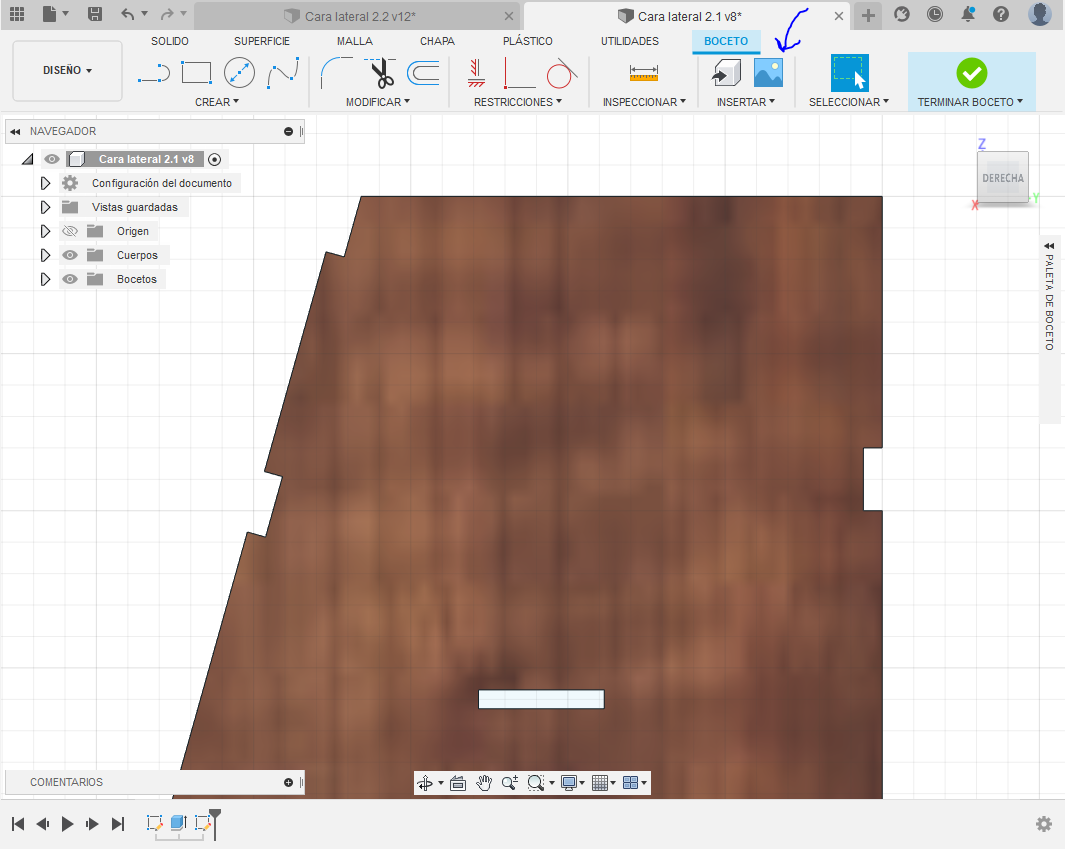Open the DISEÑO workspace dropdown

[x=67, y=71]
